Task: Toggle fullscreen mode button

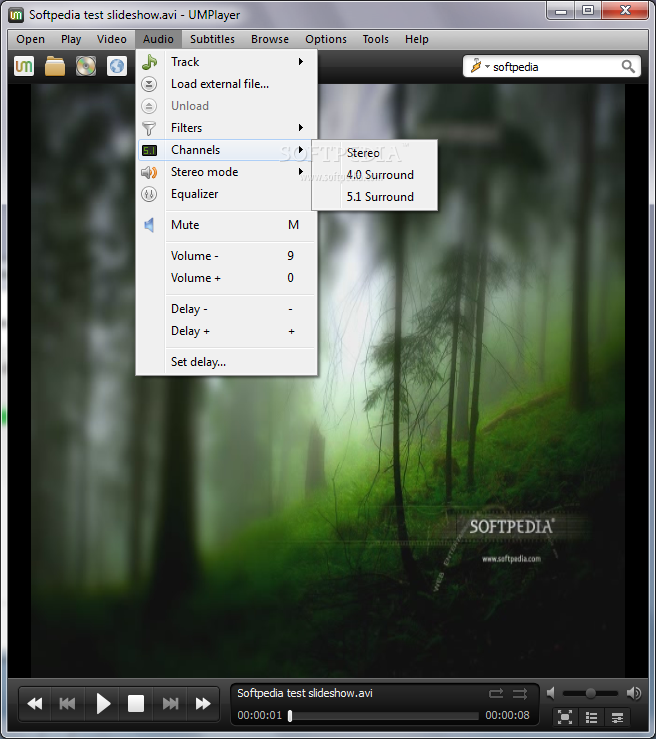Action: [x=565, y=717]
